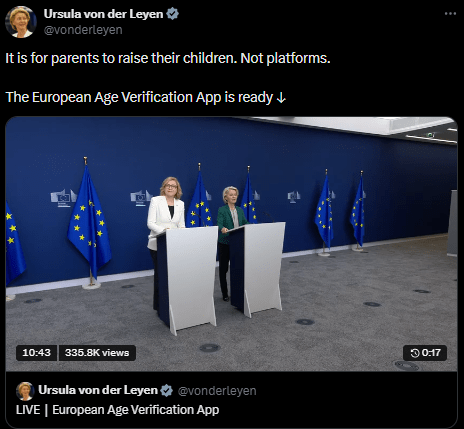Screen dimensions: 464x429
Task: Open the LIVE | European Age Verification App title
Action: pos(117,410)
